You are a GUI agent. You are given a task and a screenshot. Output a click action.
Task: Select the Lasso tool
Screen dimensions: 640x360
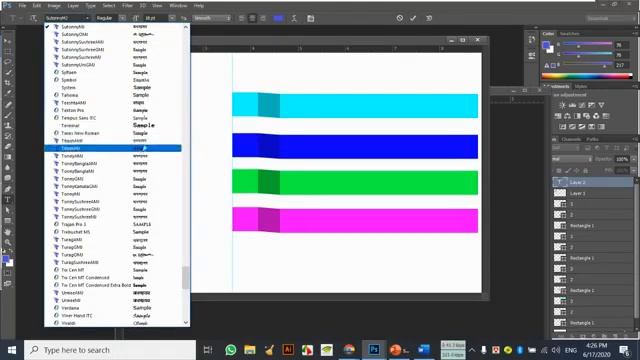7,62
